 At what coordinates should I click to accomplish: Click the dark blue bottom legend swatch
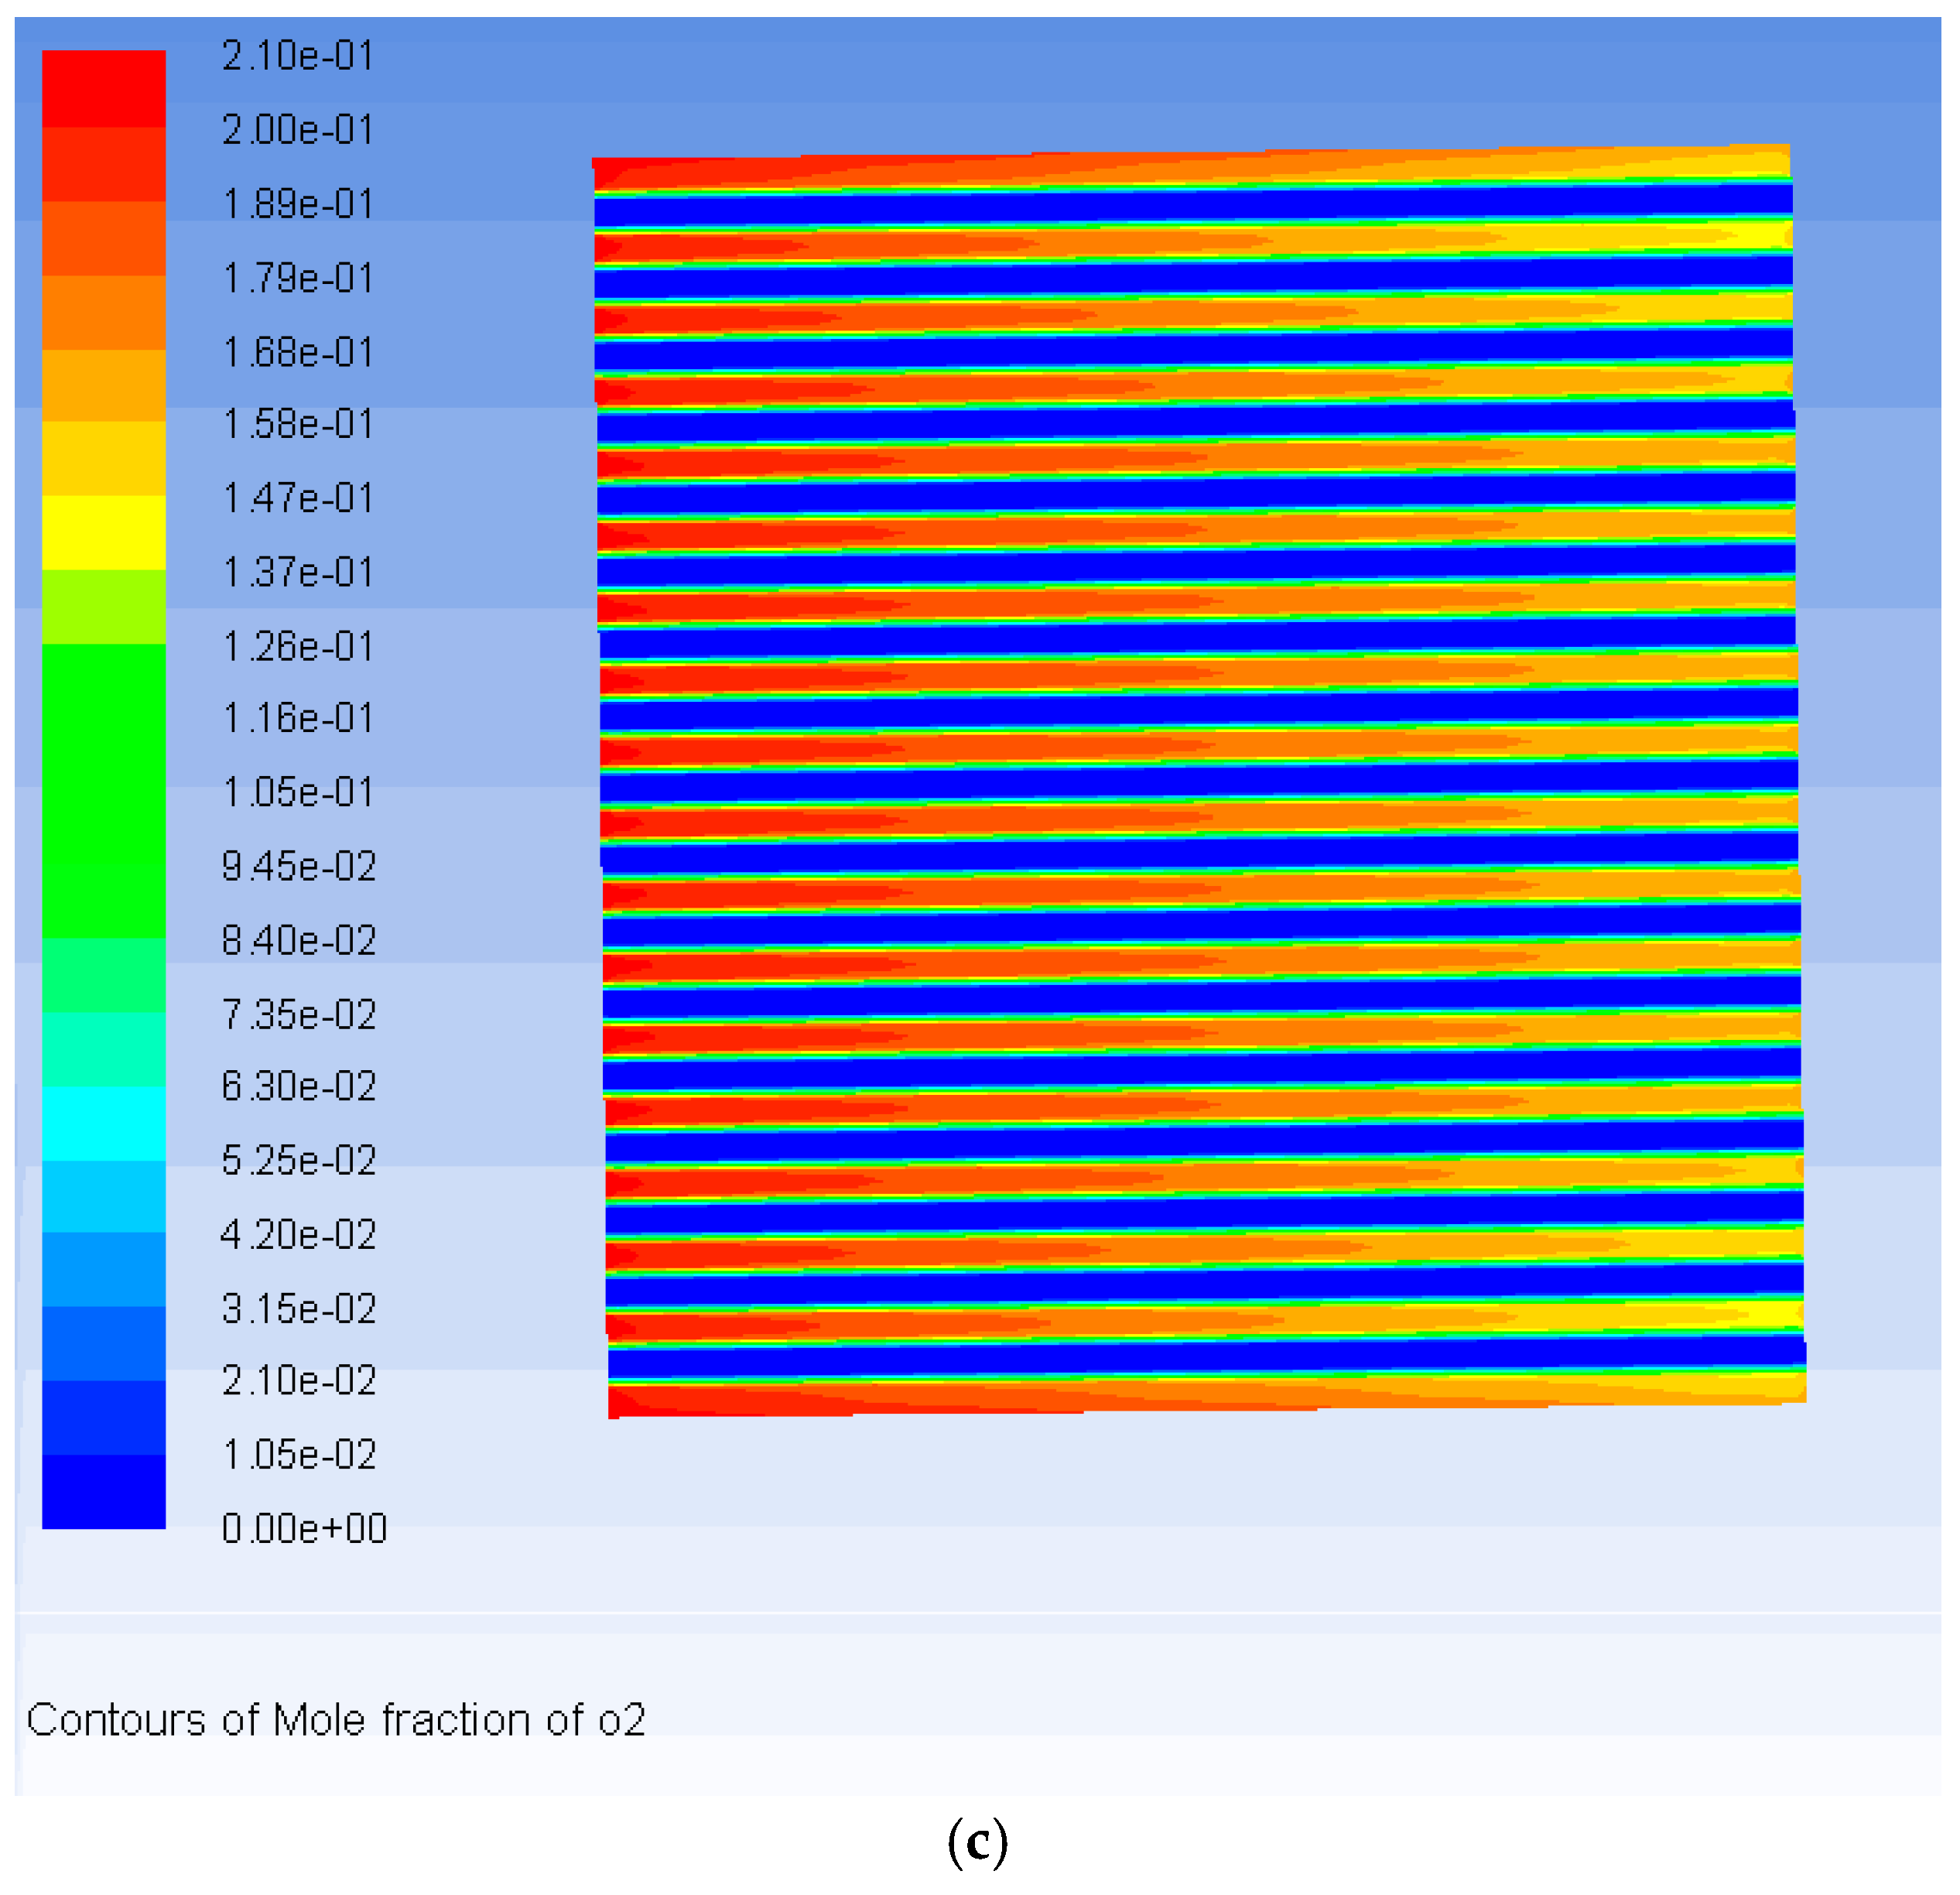click(103, 1491)
